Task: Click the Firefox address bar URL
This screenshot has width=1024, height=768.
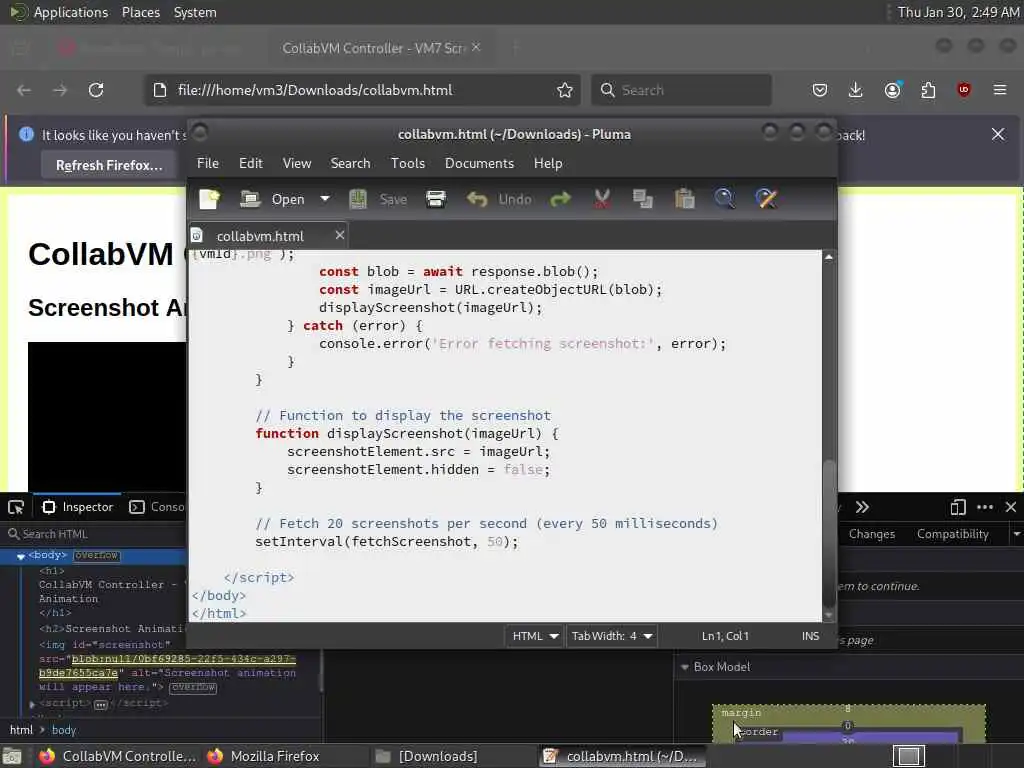Action: point(315,90)
